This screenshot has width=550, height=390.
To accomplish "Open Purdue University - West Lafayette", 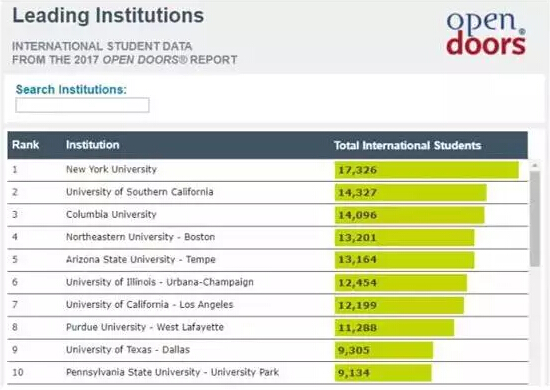I will (145, 327).
